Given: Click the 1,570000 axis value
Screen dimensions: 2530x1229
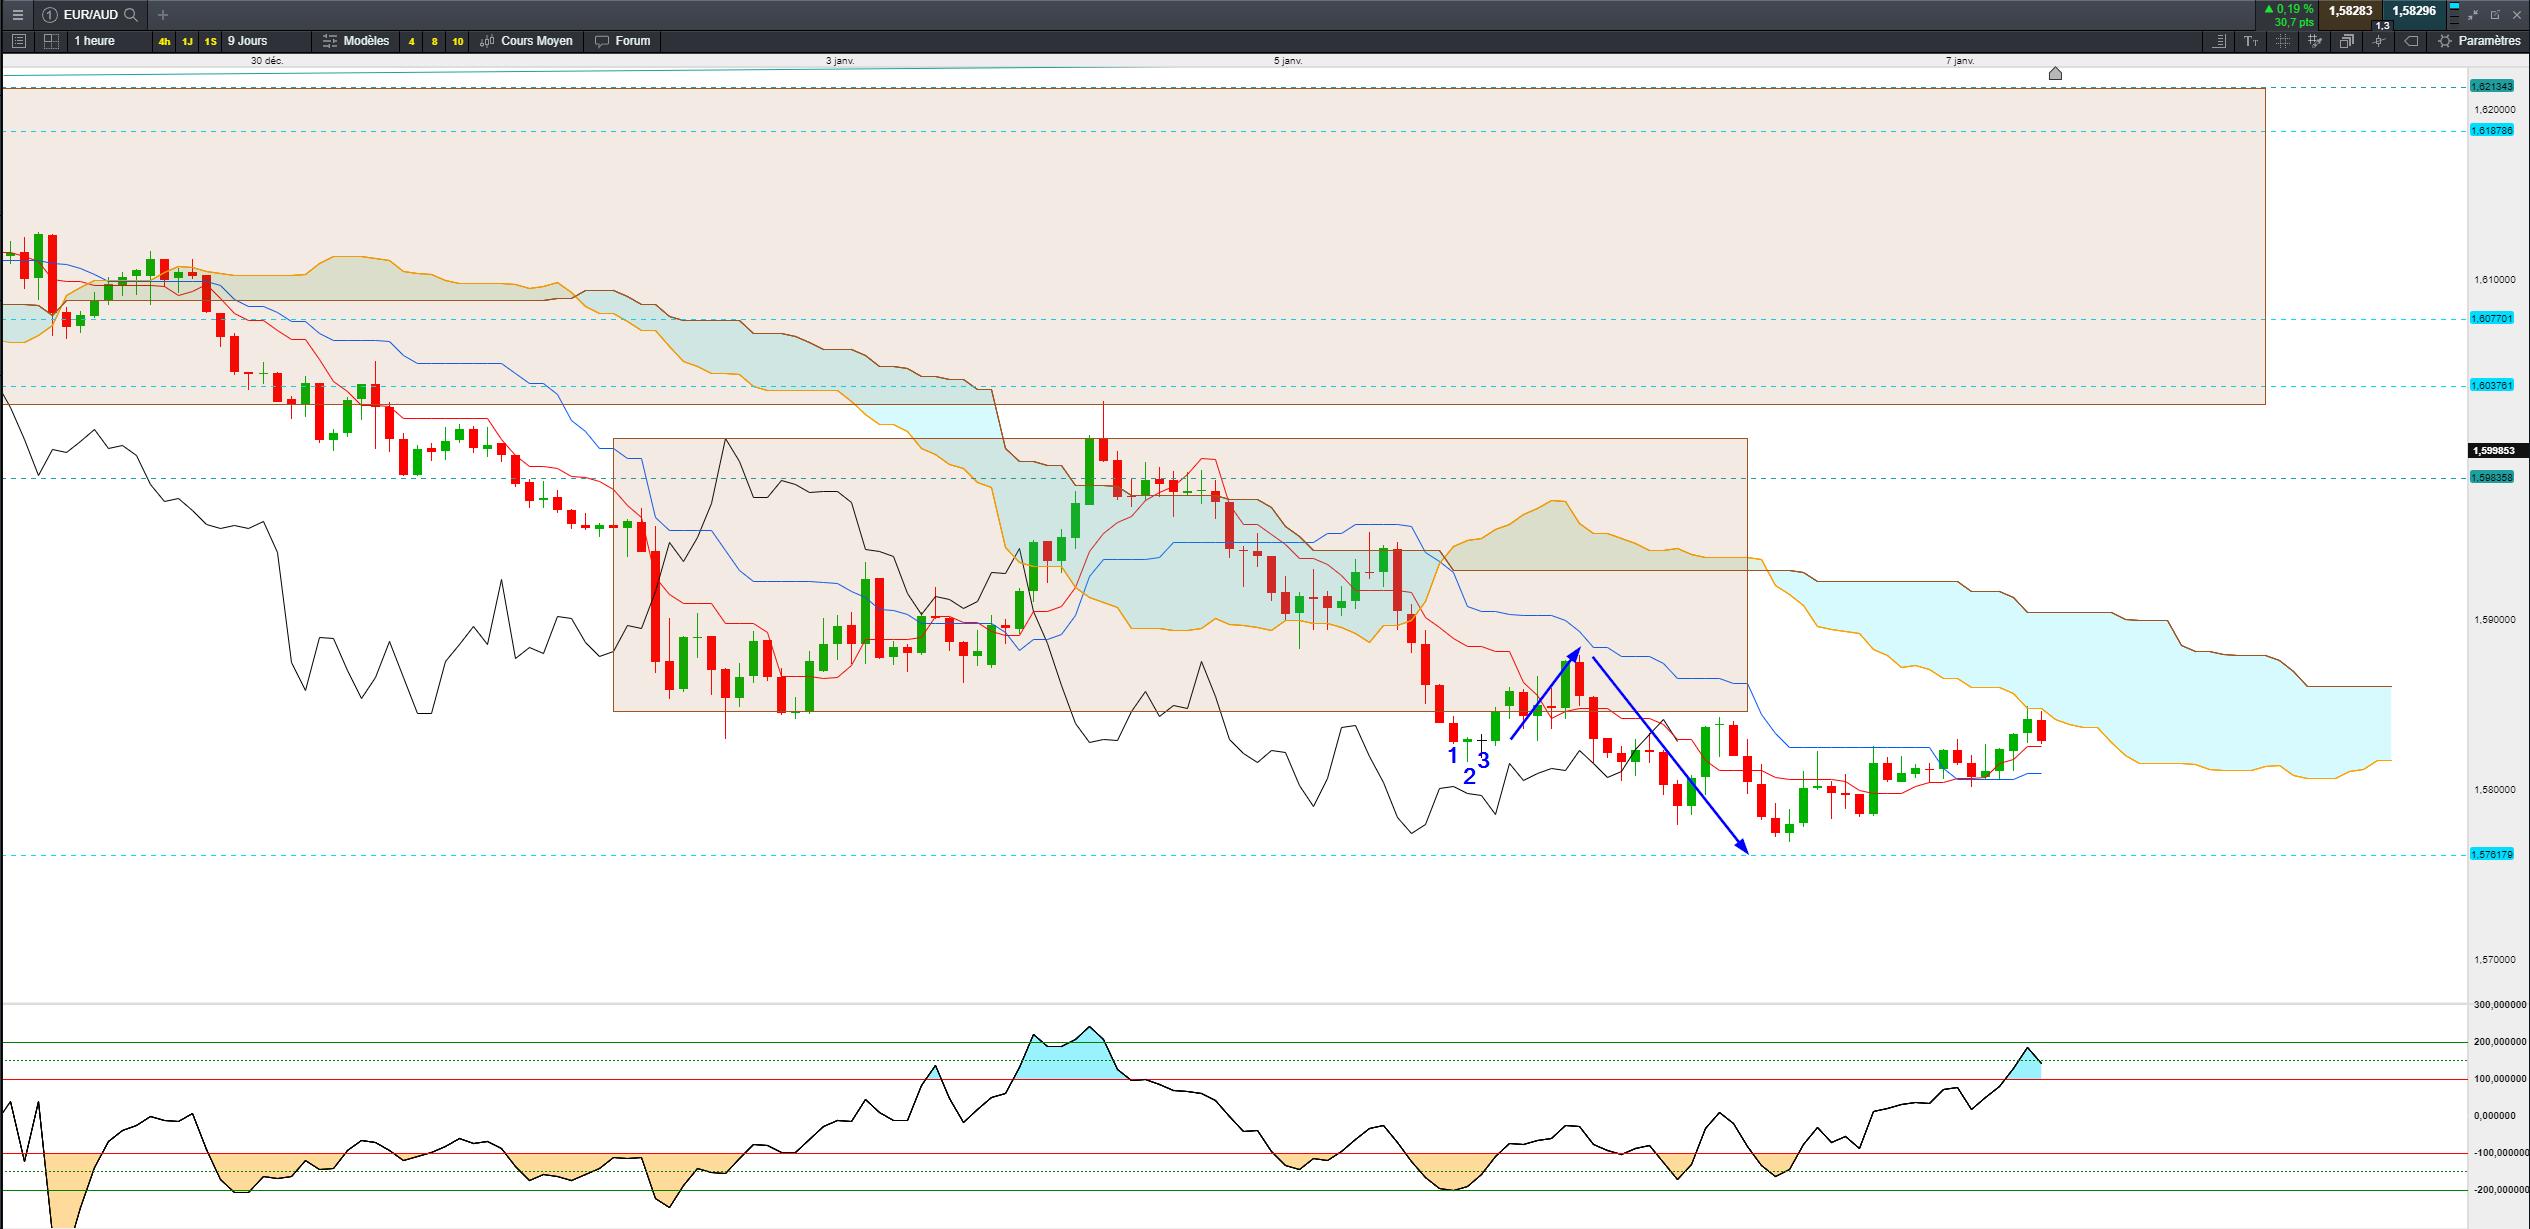Looking at the screenshot, I should pos(2495,960).
